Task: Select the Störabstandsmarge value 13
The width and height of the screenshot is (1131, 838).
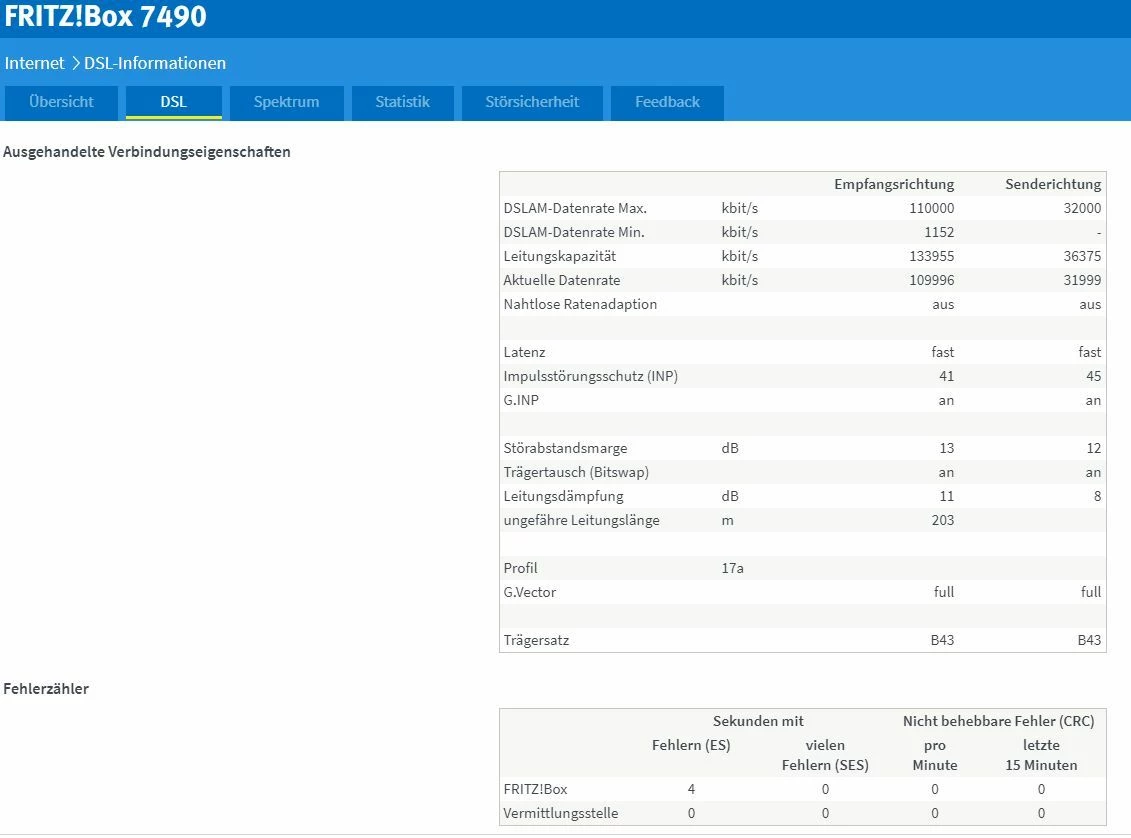Action: tap(946, 448)
